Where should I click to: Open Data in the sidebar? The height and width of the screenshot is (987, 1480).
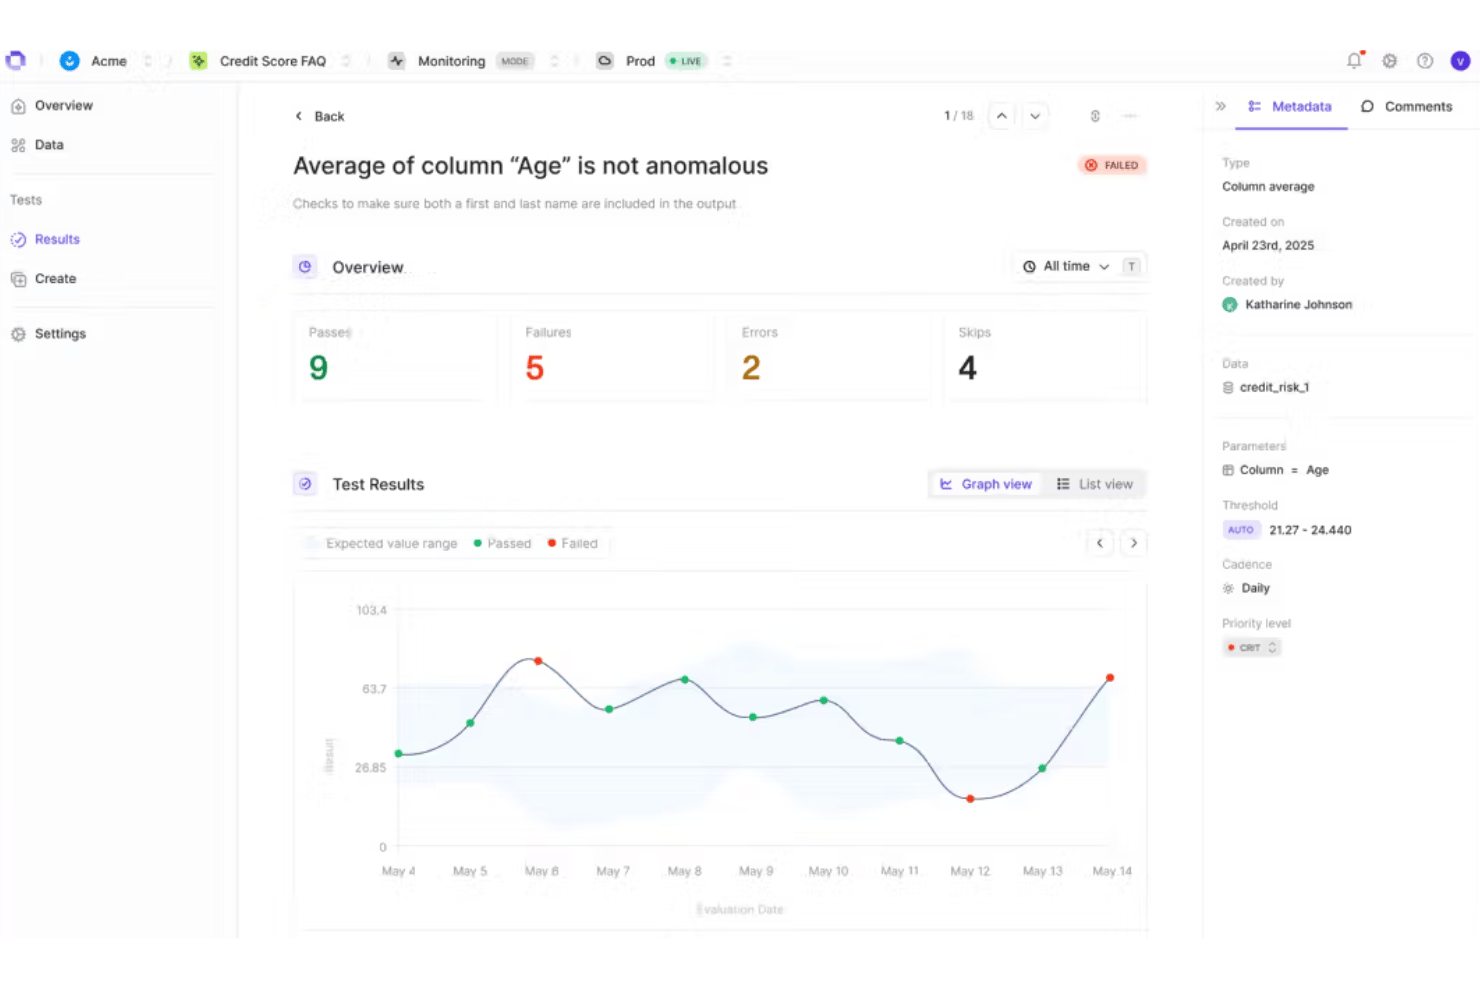38,145
